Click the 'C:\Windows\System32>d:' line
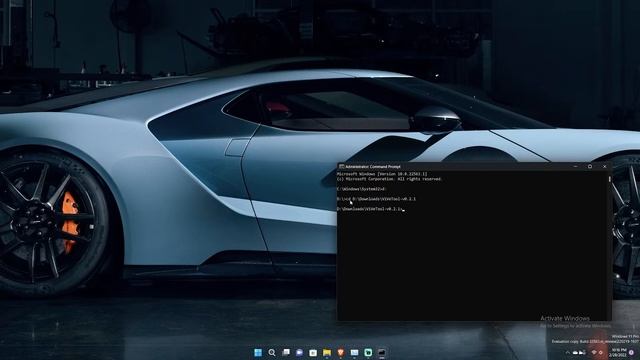 [361, 189]
